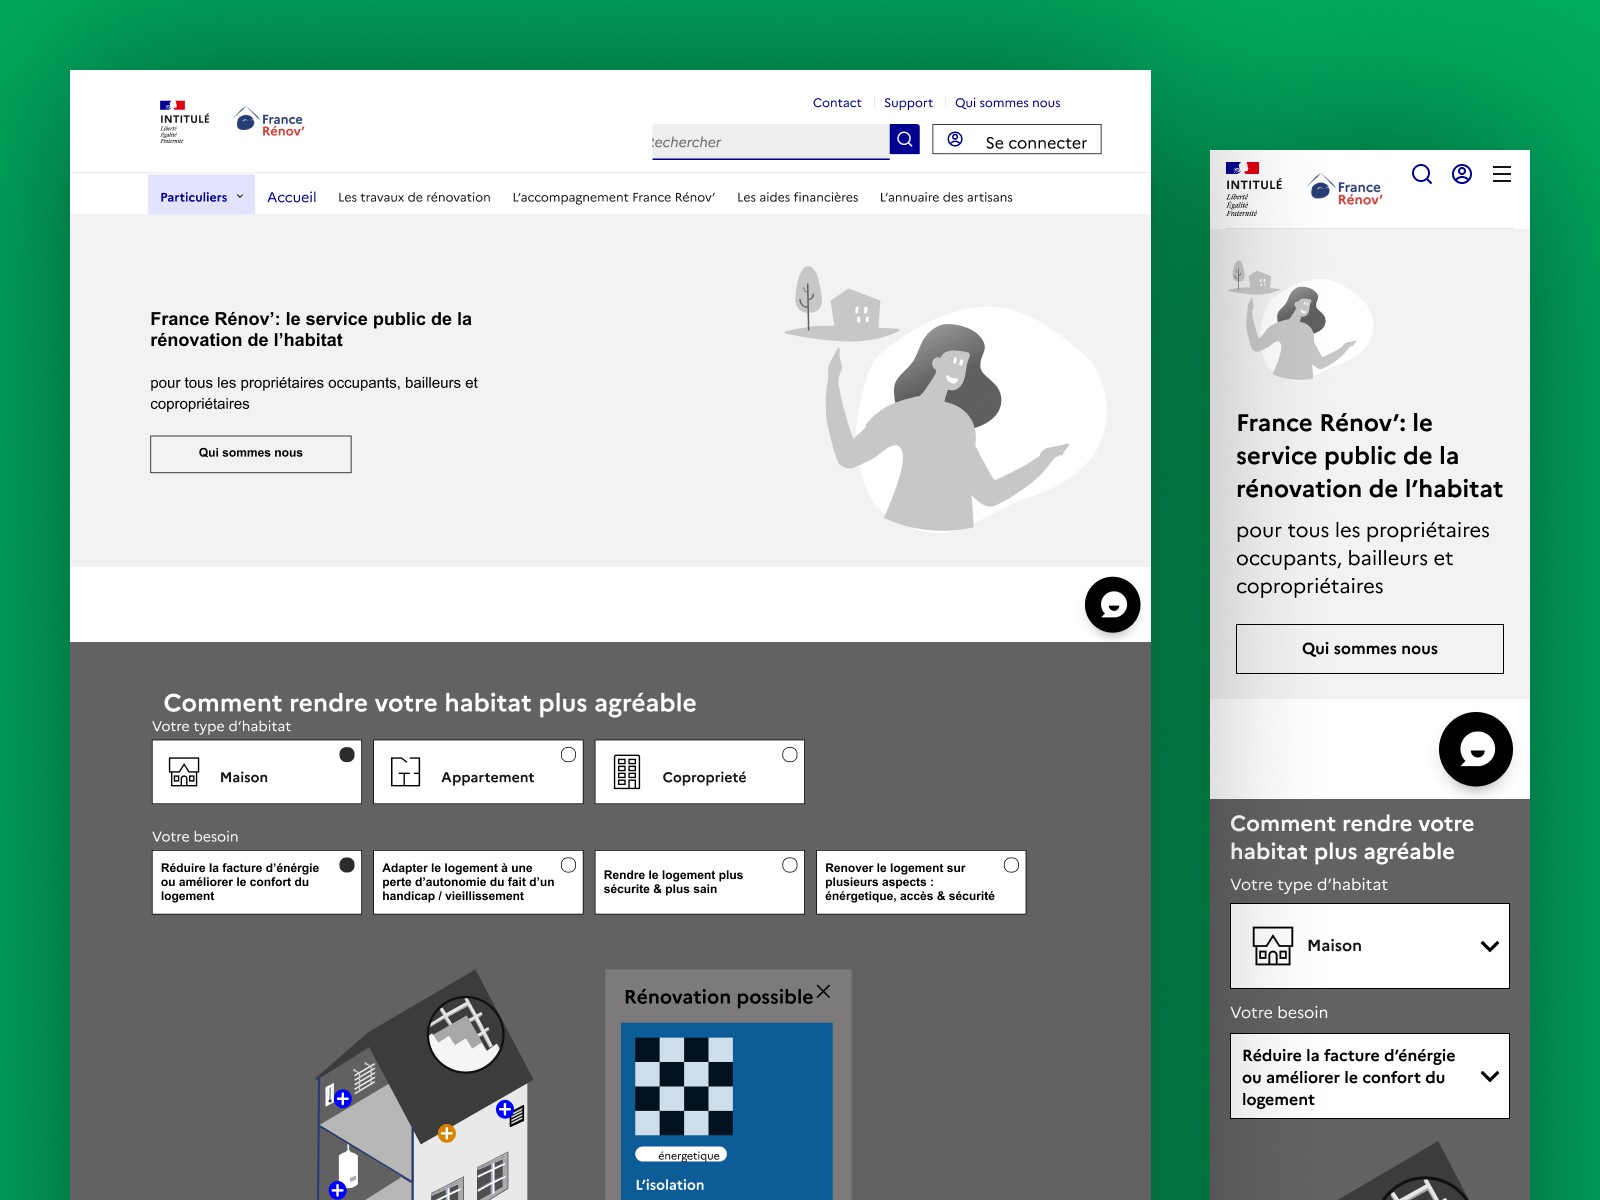Click the énergetique tag on isolation card
The width and height of the screenshot is (1600, 1200).
click(x=681, y=1155)
